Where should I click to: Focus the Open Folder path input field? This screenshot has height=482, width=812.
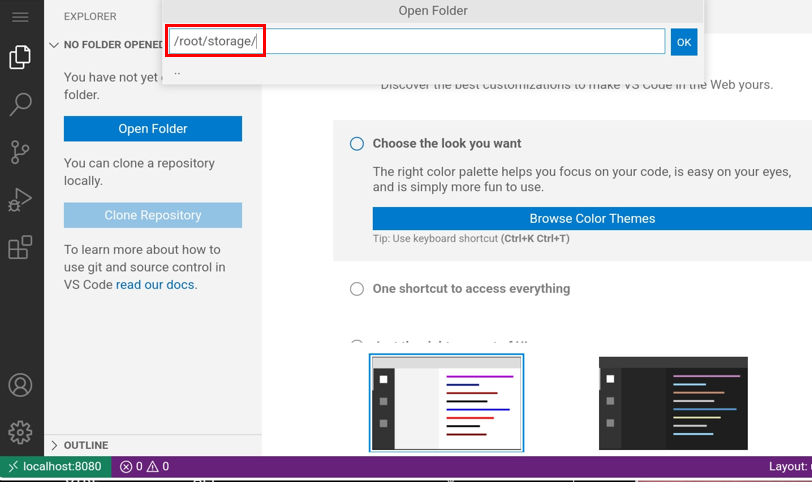point(417,41)
